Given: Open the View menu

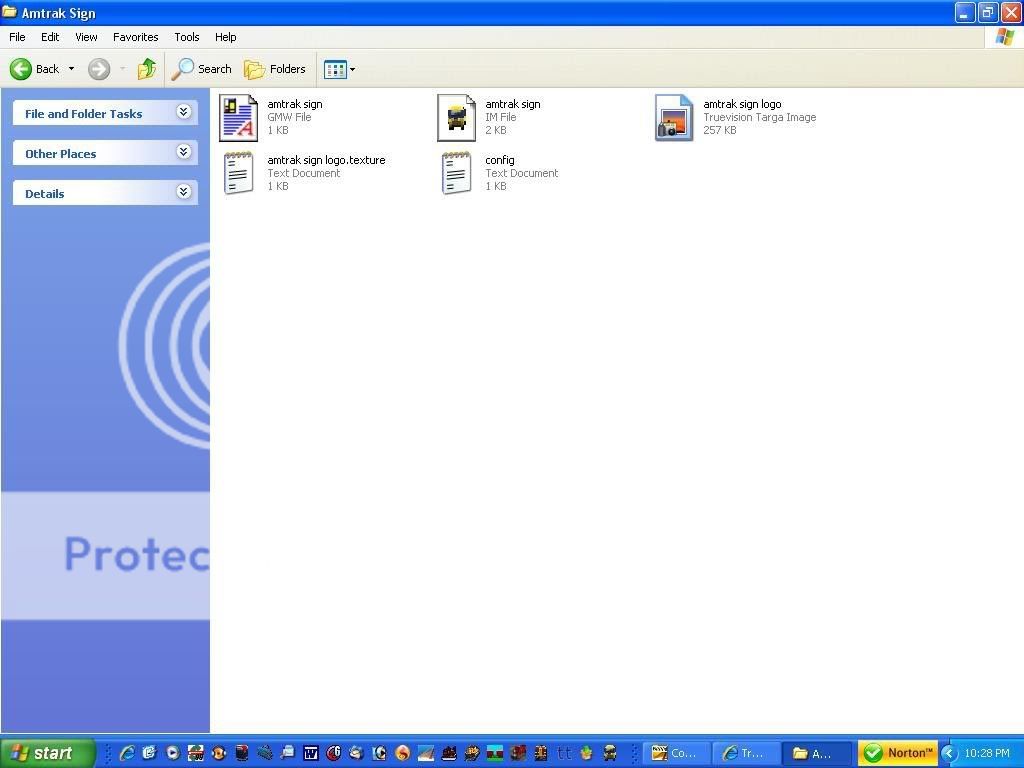Looking at the screenshot, I should click(86, 37).
